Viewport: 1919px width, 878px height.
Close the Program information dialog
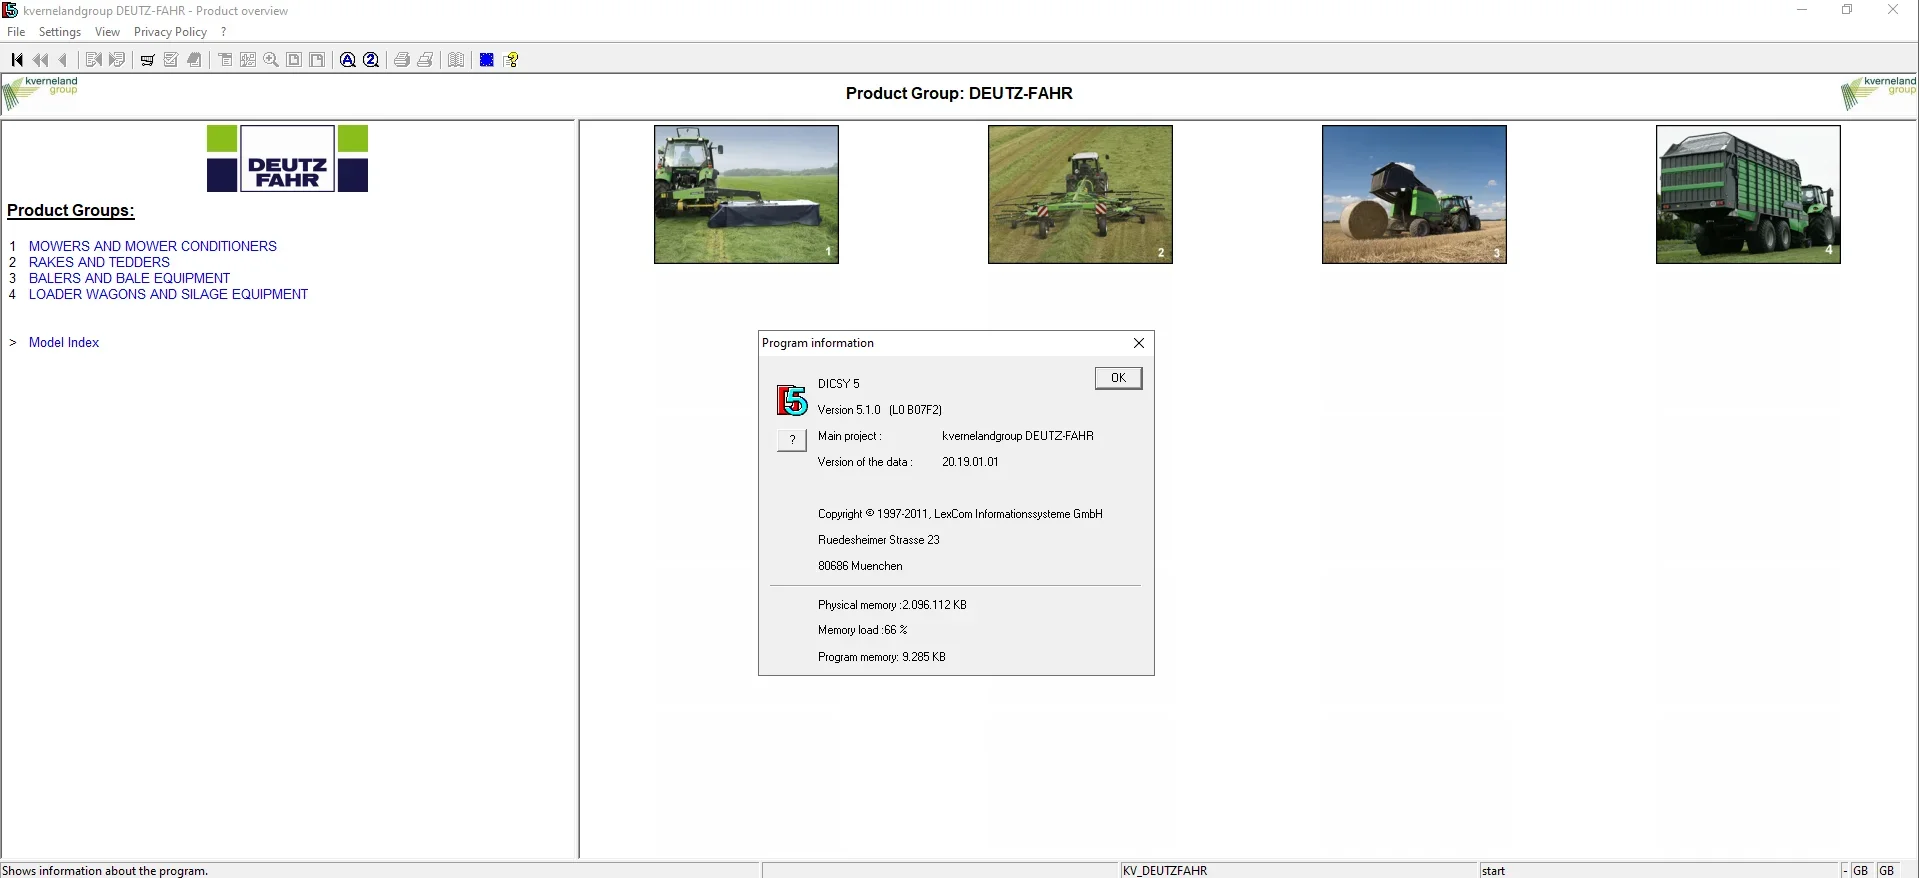tap(1139, 343)
